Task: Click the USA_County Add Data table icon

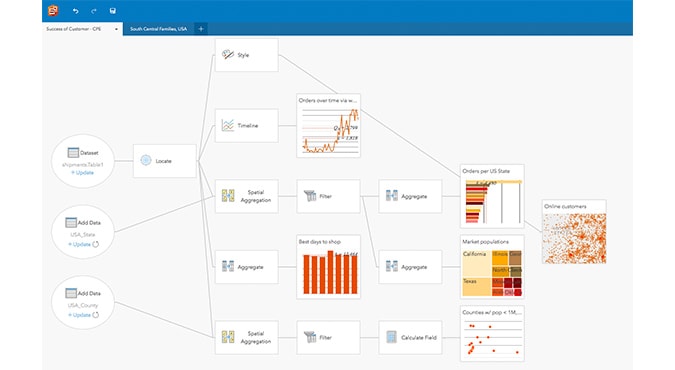Action: [71, 293]
